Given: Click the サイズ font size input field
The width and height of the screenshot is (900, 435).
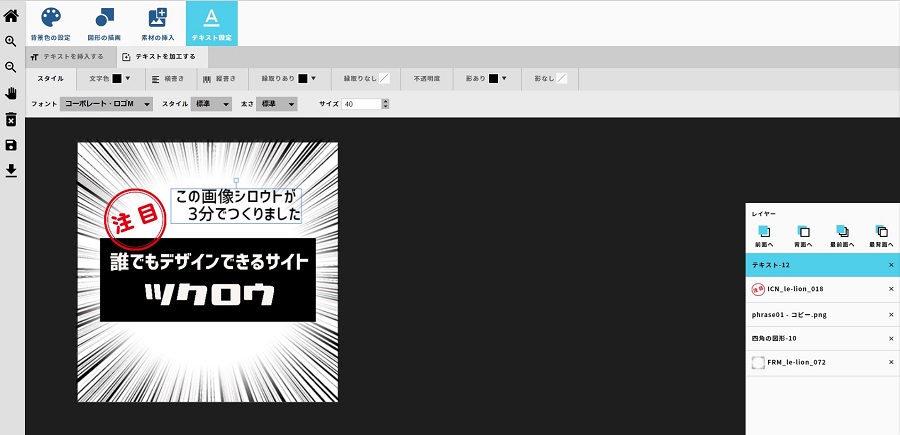Looking at the screenshot, I should (x=360, y=104).
